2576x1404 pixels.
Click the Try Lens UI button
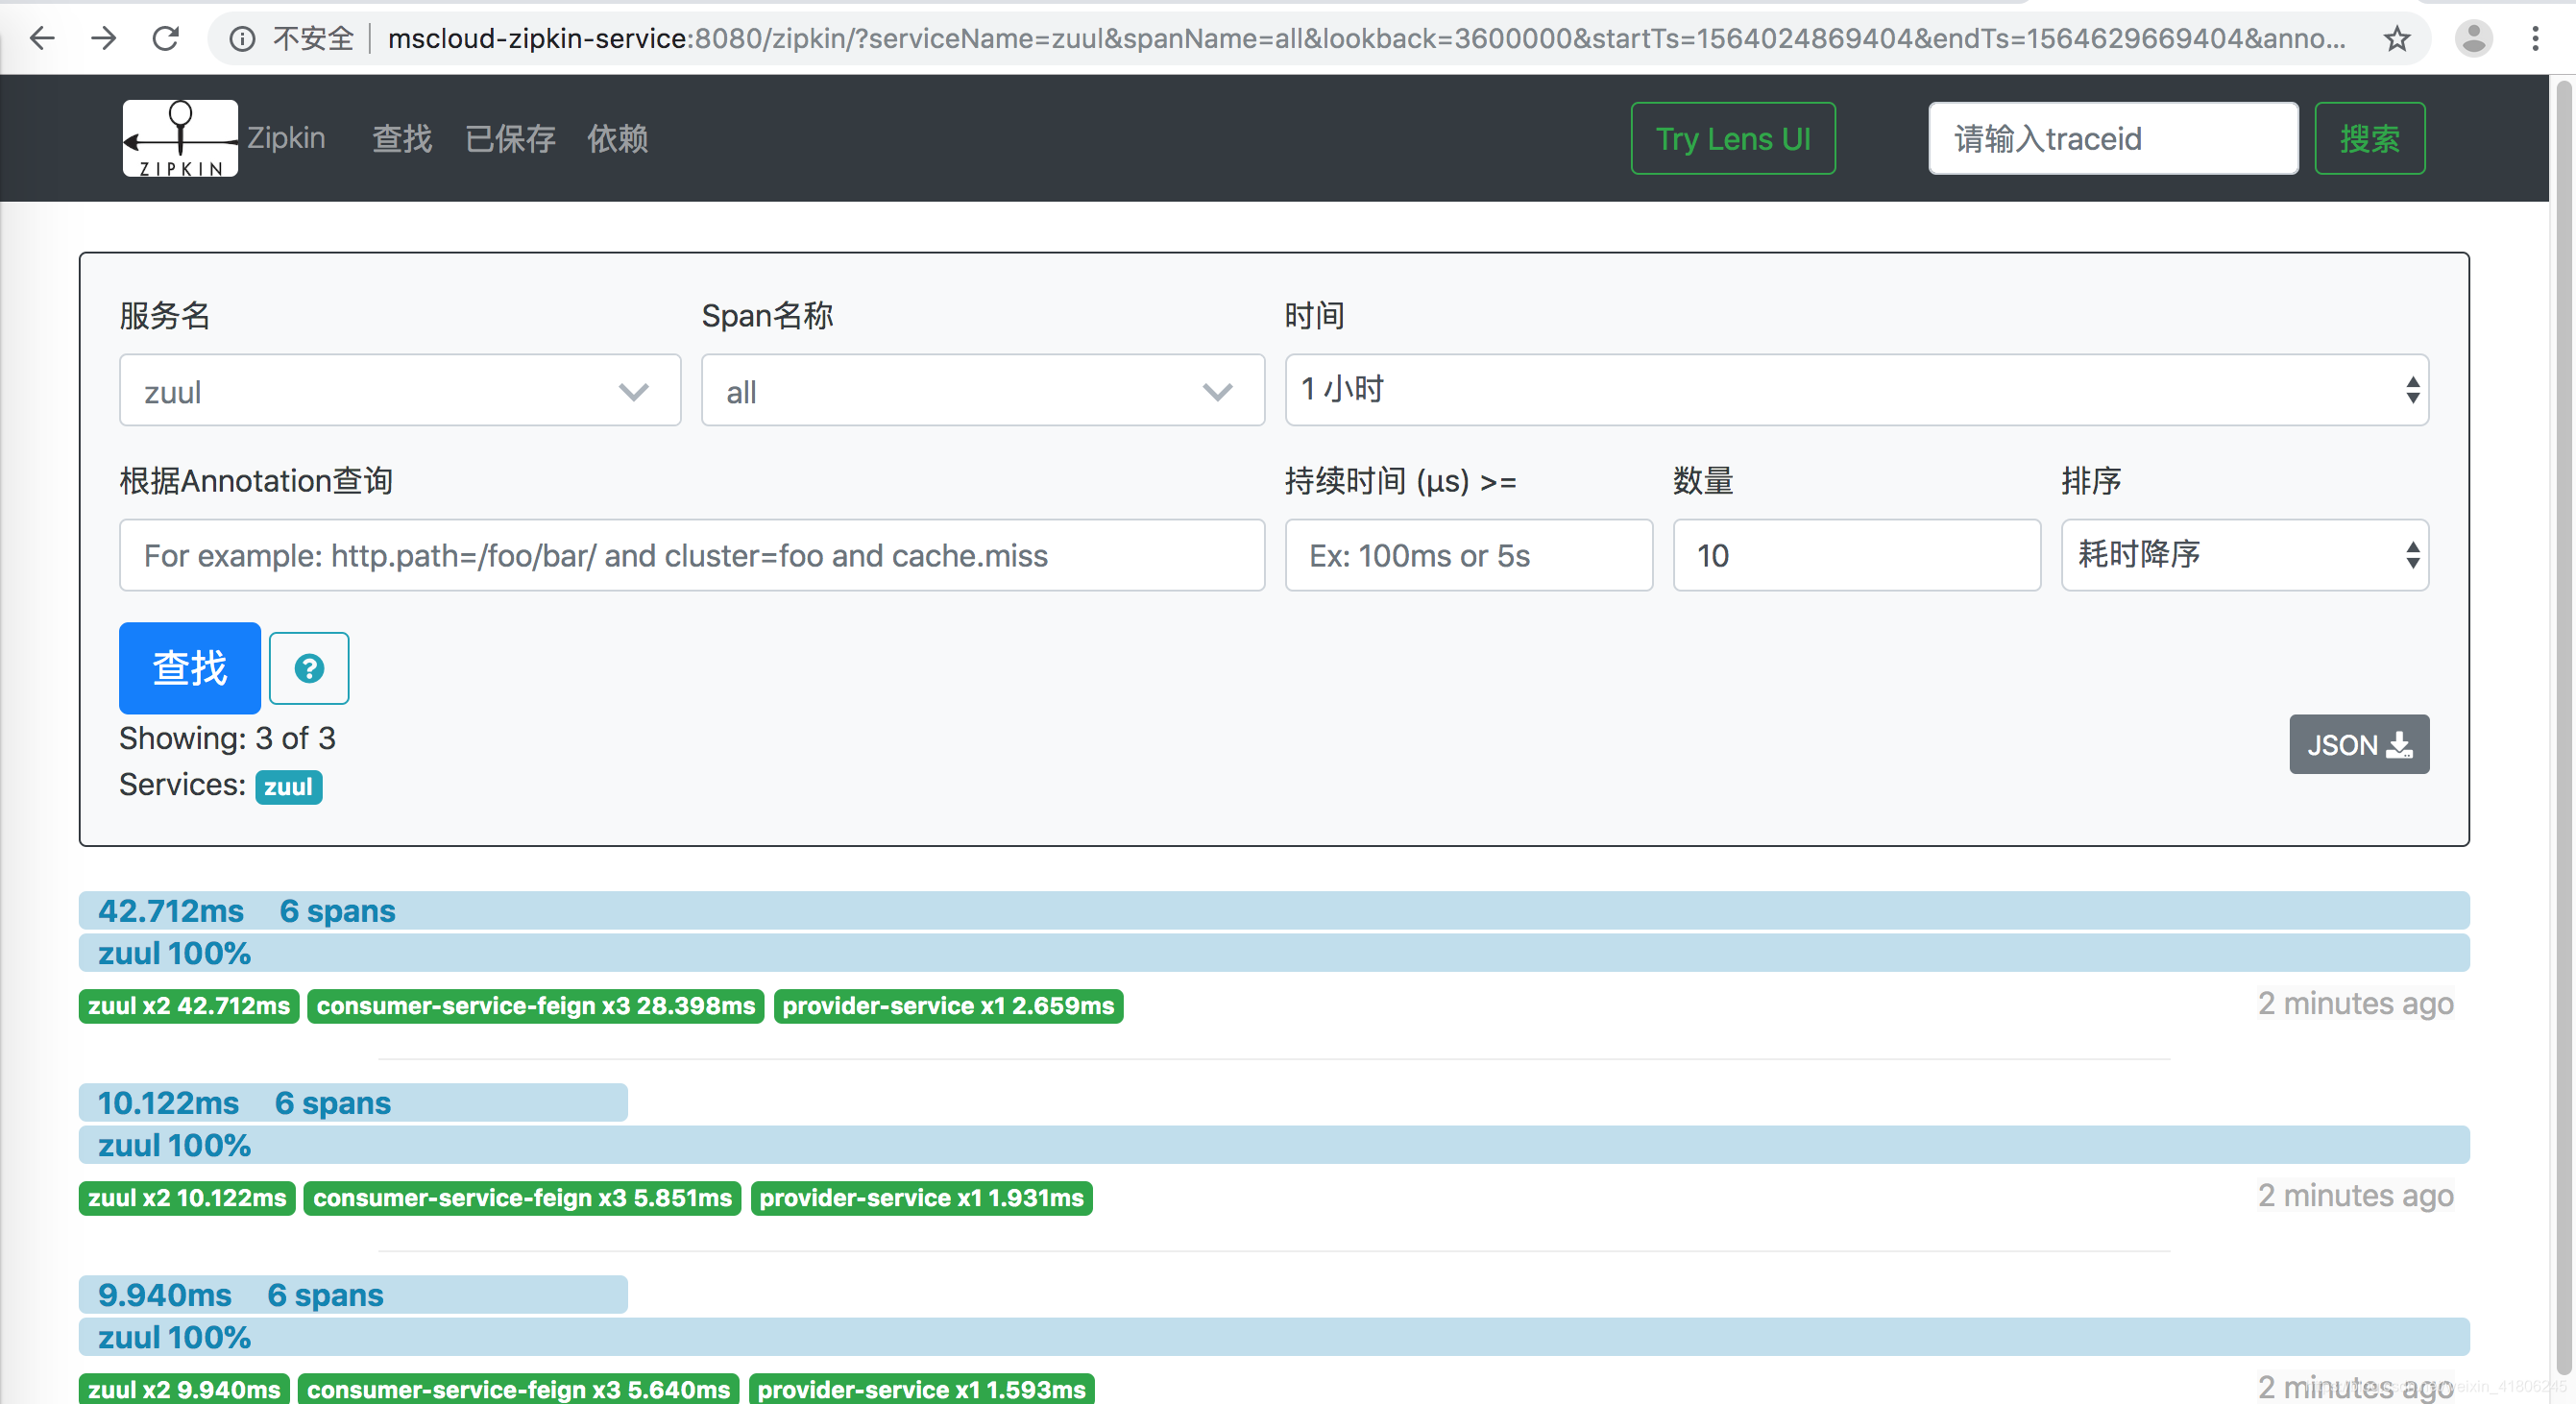click(1733, 138)
